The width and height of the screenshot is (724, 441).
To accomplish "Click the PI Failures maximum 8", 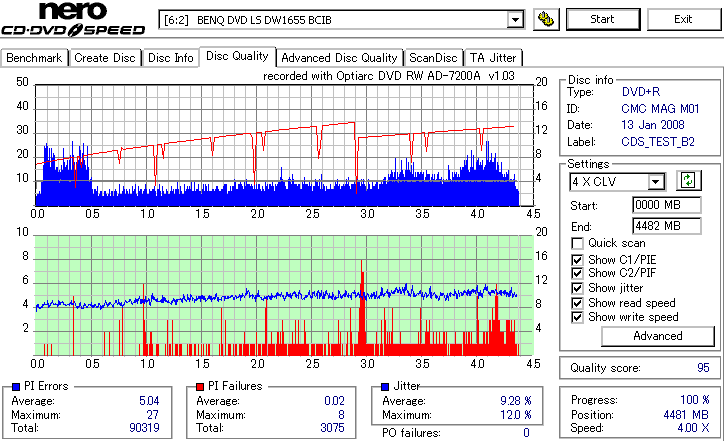I will pos(341,415).
